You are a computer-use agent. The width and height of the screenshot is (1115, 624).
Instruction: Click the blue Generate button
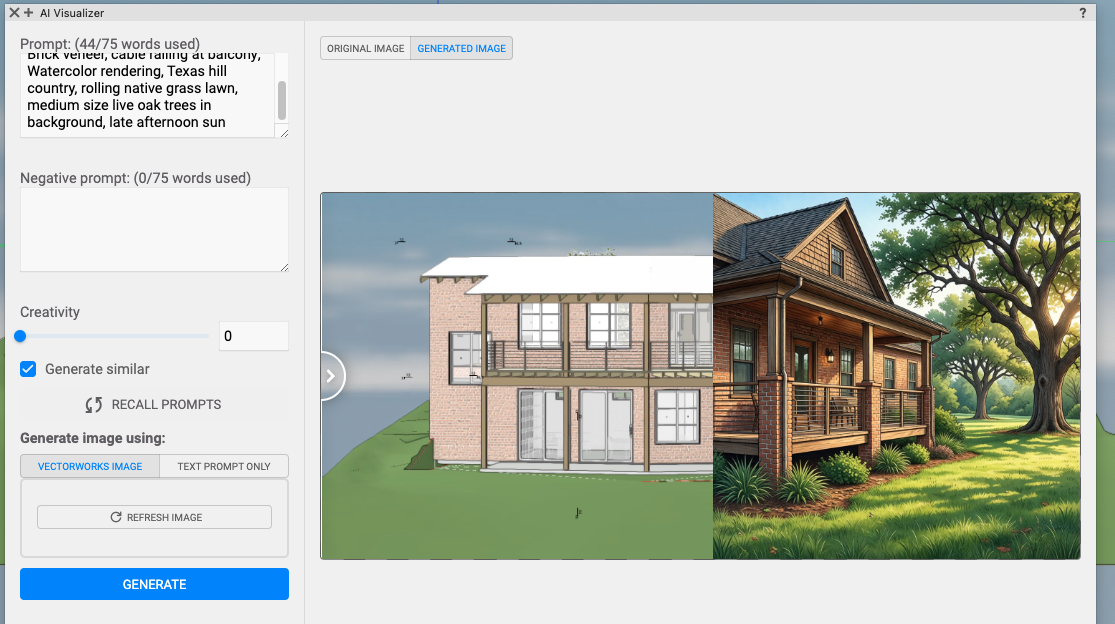point(154,584)
